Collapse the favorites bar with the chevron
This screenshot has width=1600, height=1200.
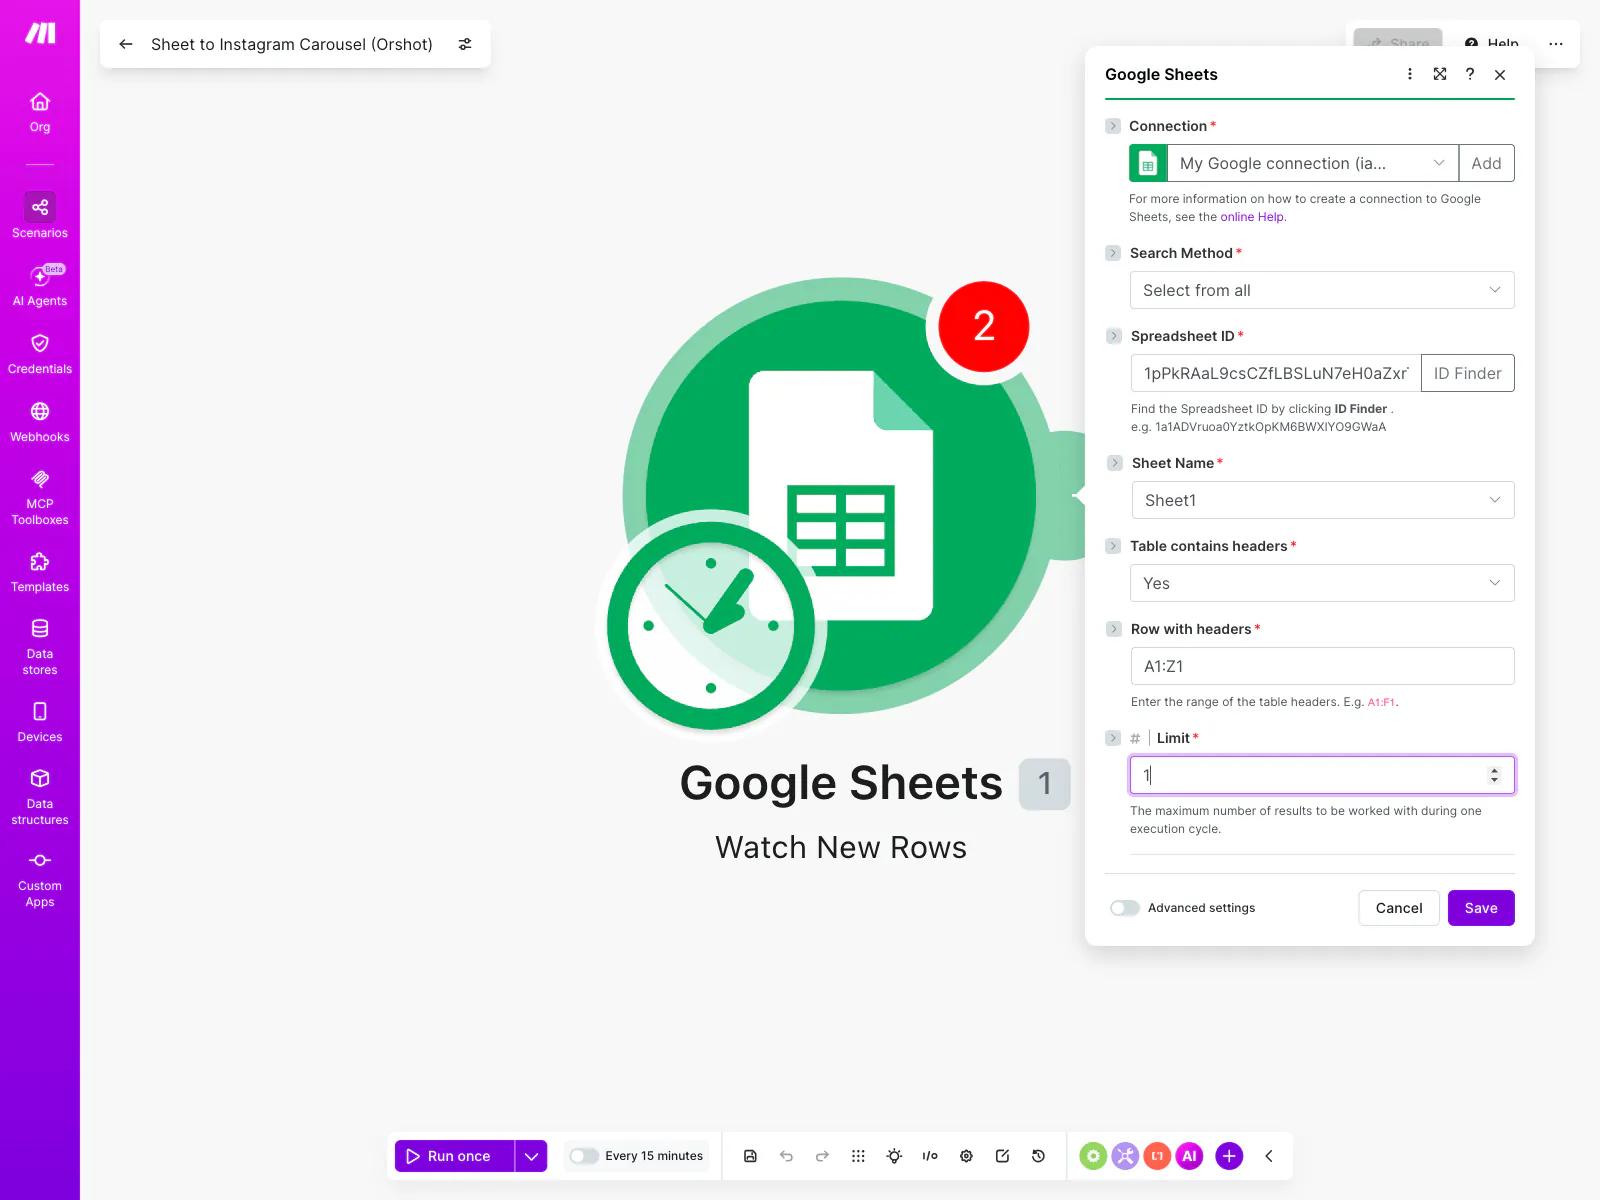click(x=1269, y=1156)
